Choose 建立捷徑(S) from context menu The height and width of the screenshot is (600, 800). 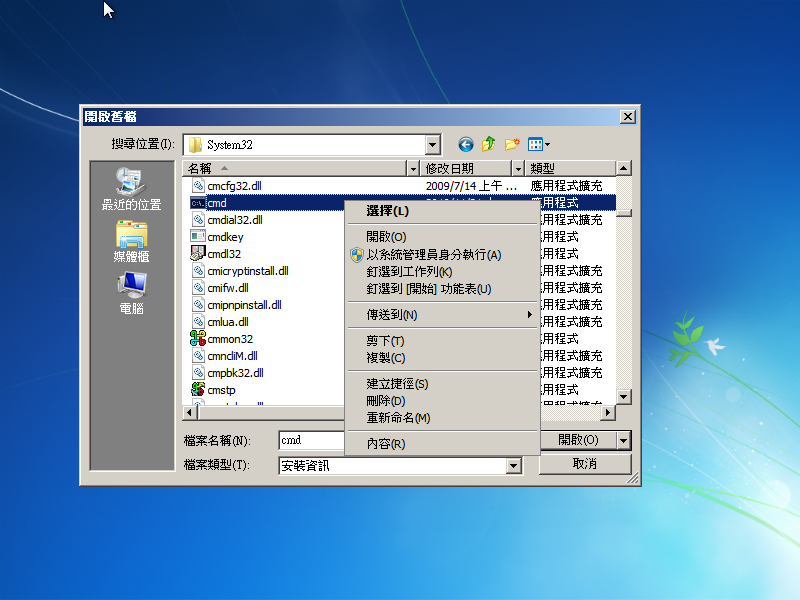coord(443,384)
